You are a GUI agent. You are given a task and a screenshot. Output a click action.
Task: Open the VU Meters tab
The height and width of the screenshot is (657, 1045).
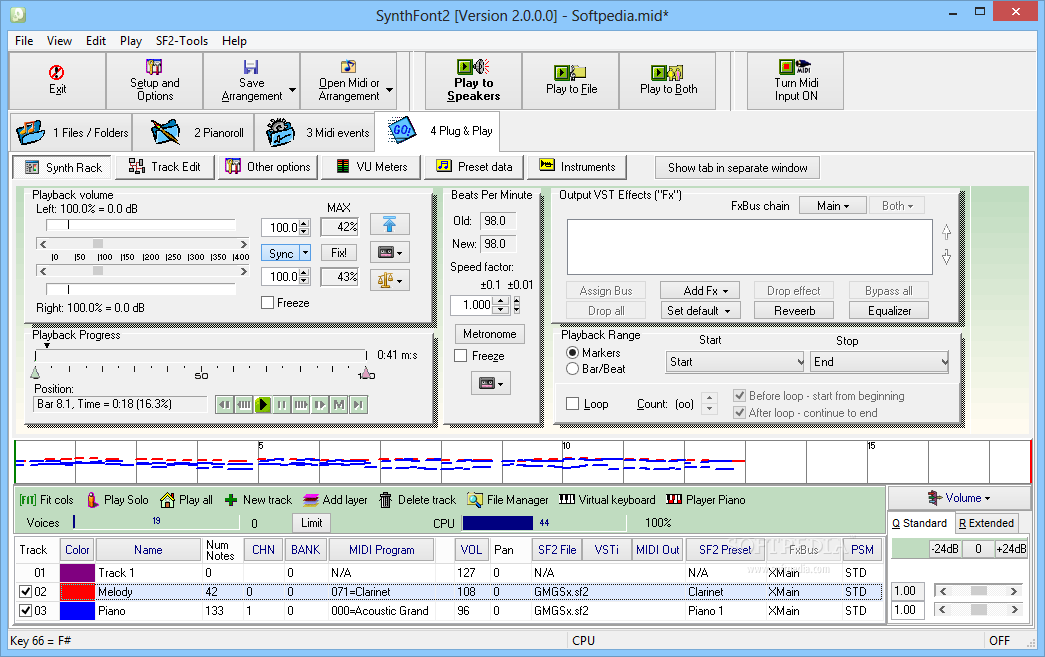click(371, 167)
